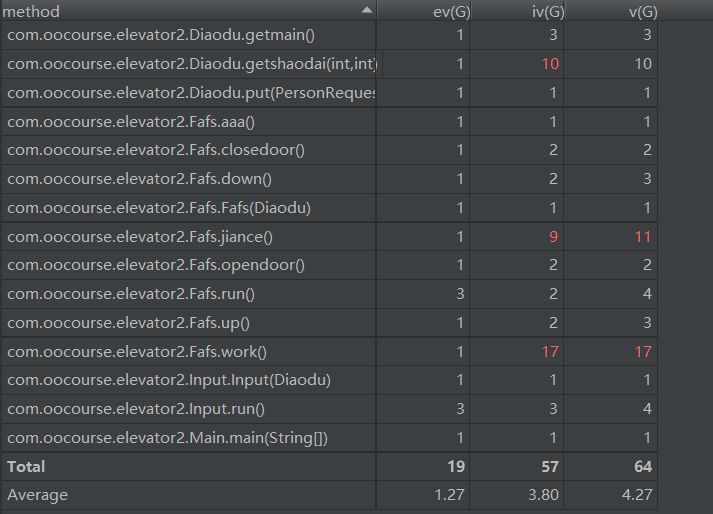Click the Average row label
The width and height of the screenshot is (713, 514).
point(37,495)
